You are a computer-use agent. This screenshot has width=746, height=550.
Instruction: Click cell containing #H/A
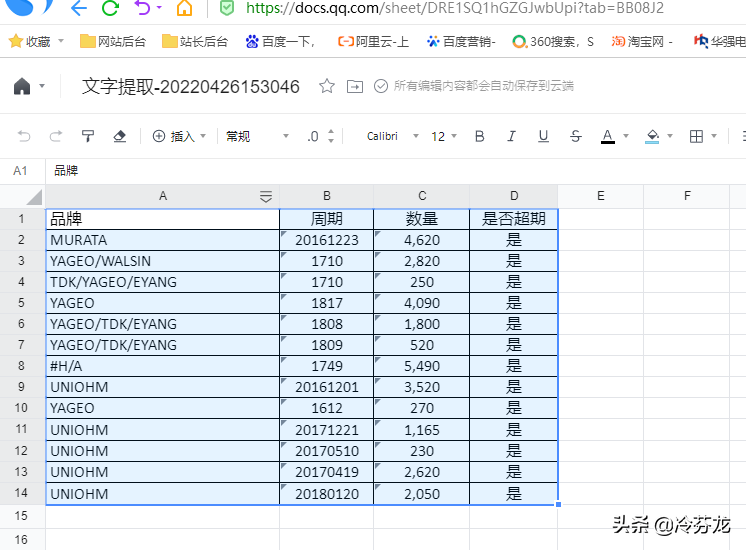pyautogui.click(x=163, y=366)
